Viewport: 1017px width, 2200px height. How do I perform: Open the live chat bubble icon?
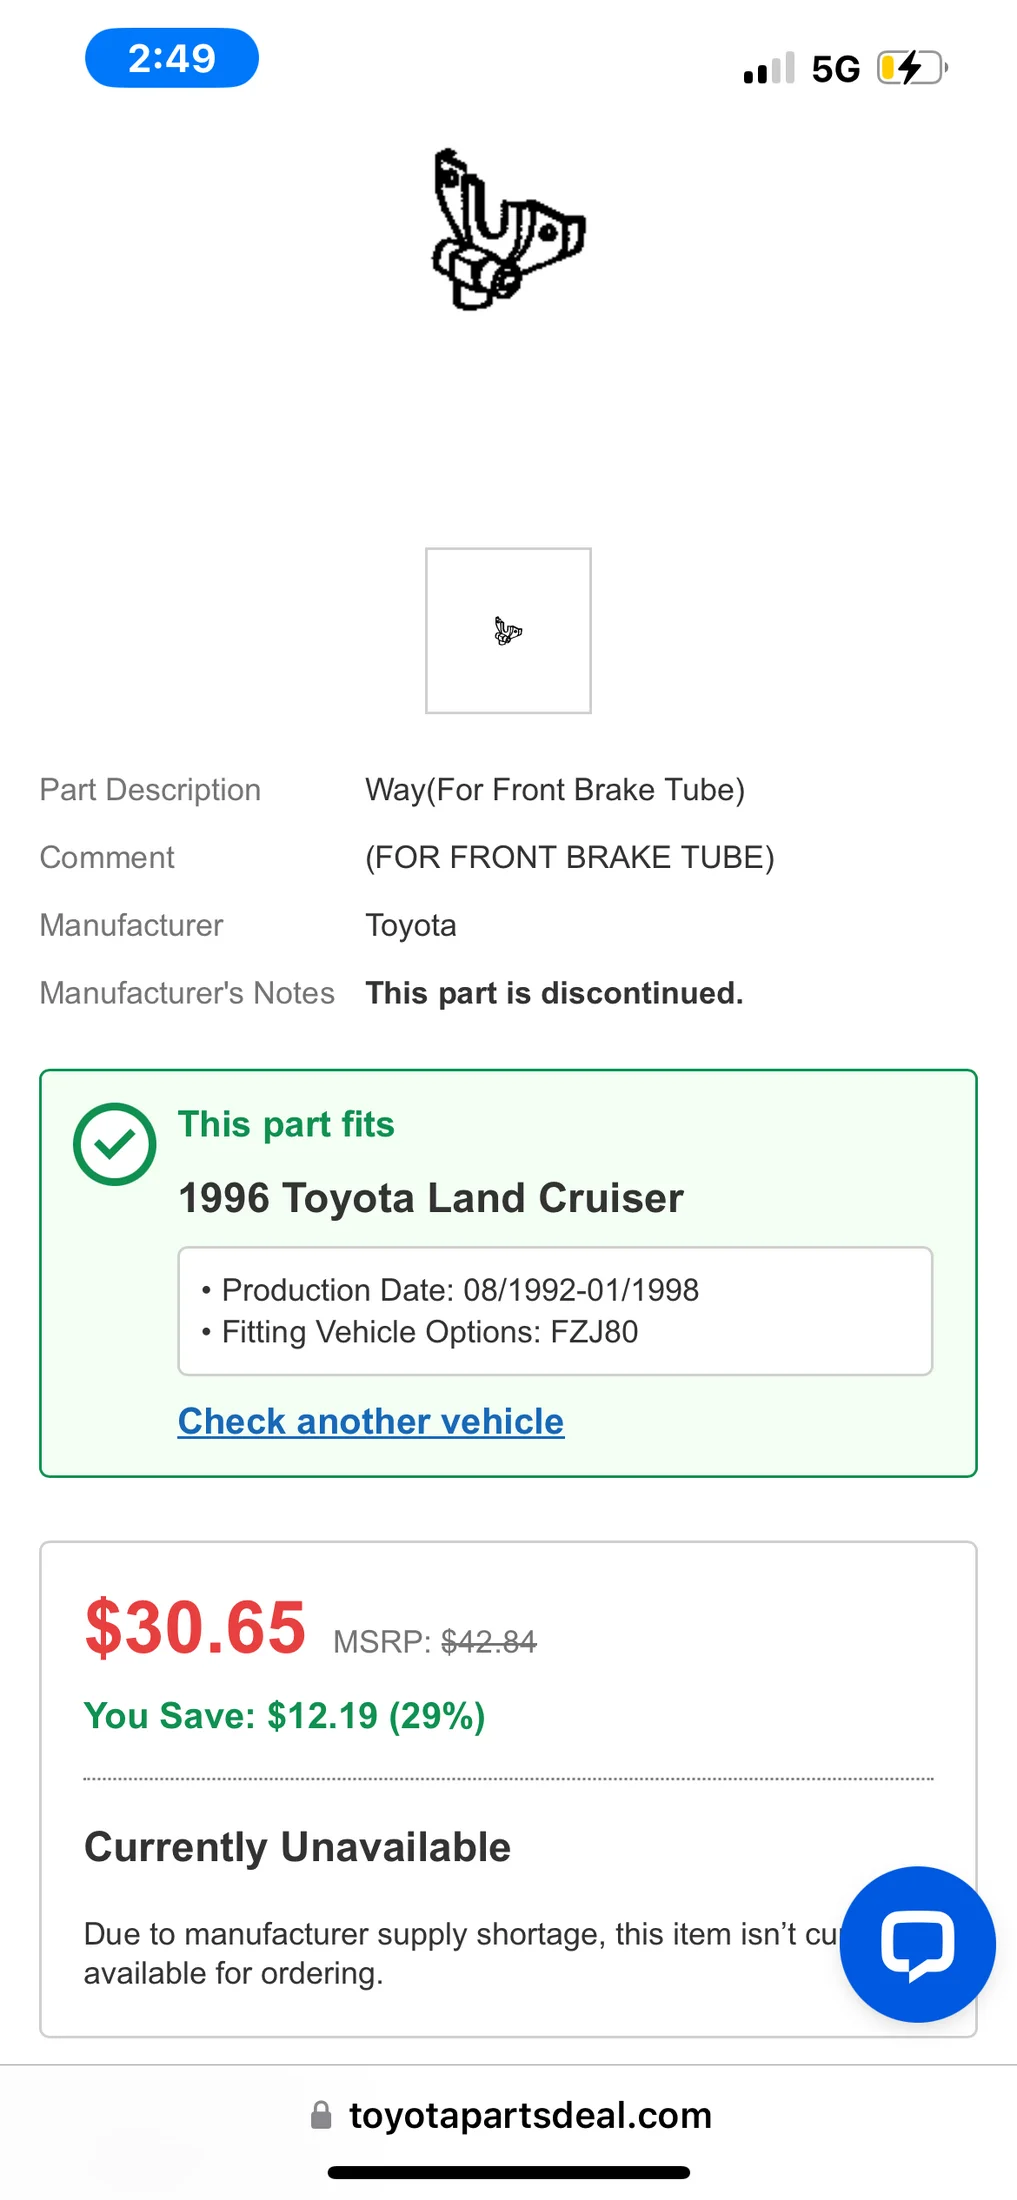[917, 1944]
